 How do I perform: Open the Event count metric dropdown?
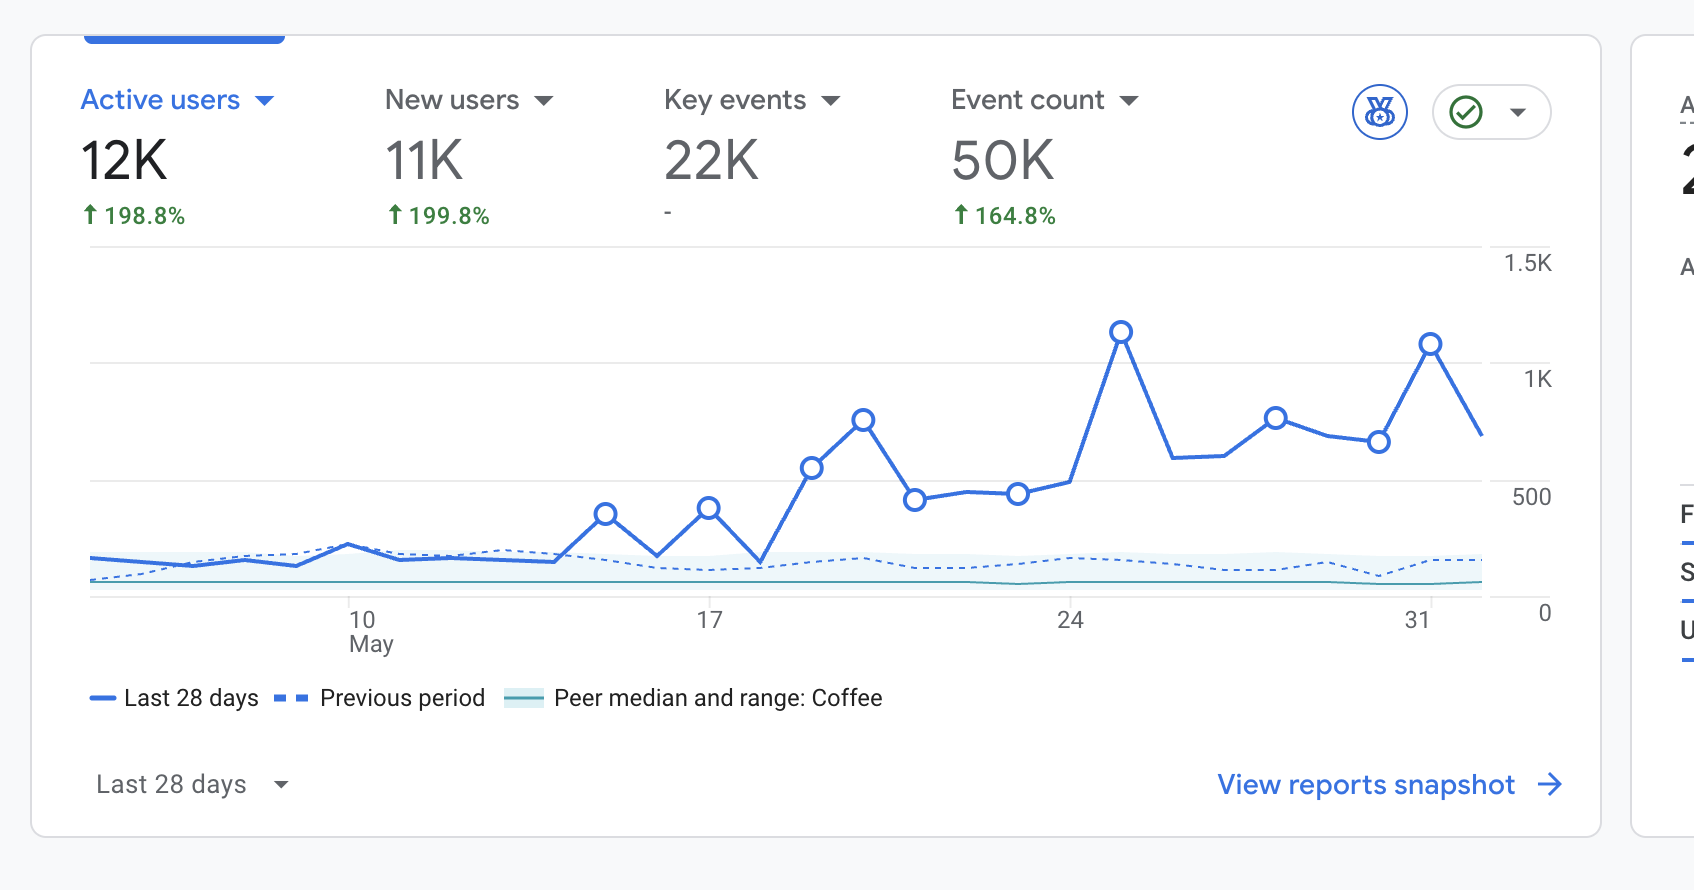tap(1045, 100)
